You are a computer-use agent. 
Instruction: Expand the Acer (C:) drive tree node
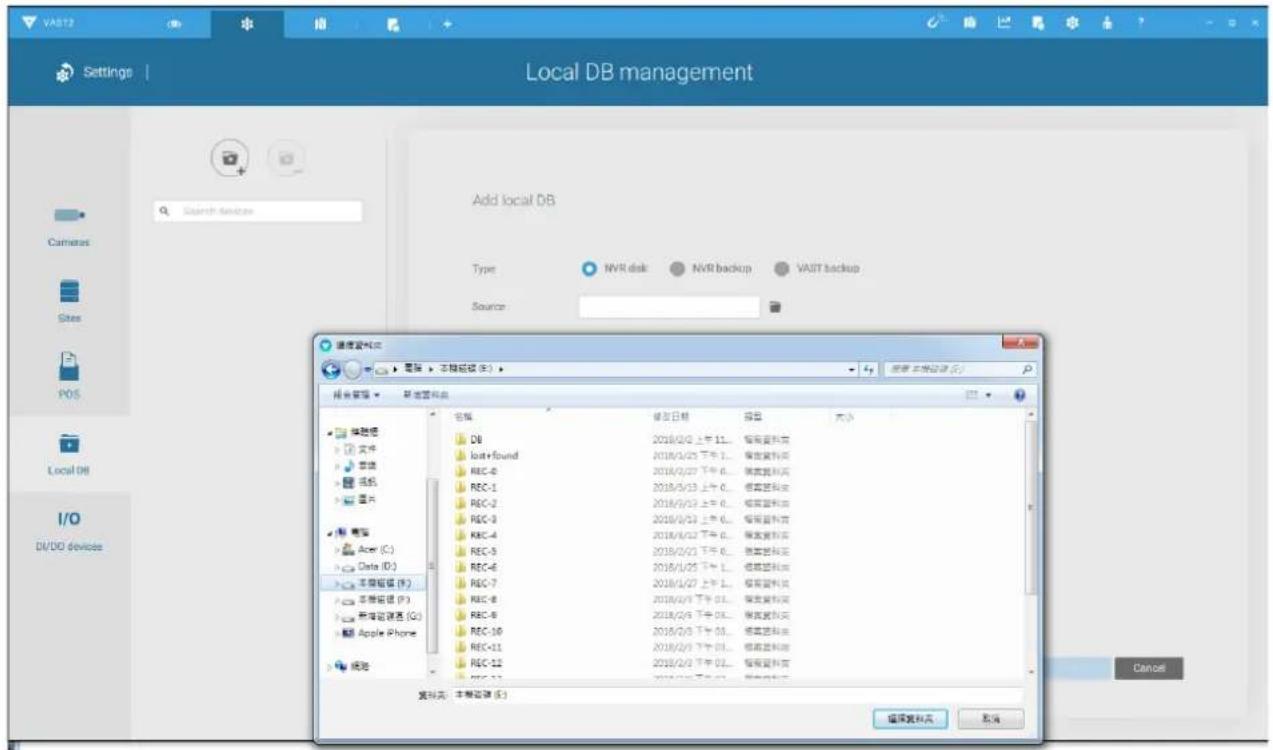(x=334, y=549)
